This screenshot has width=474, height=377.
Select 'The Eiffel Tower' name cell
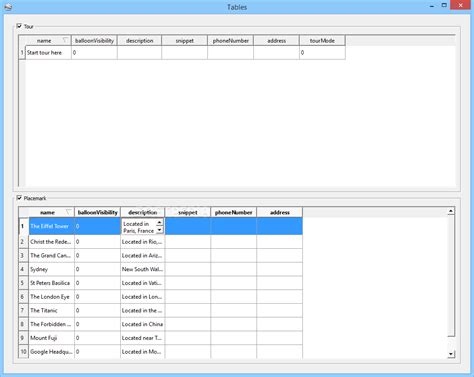[52, 226]
